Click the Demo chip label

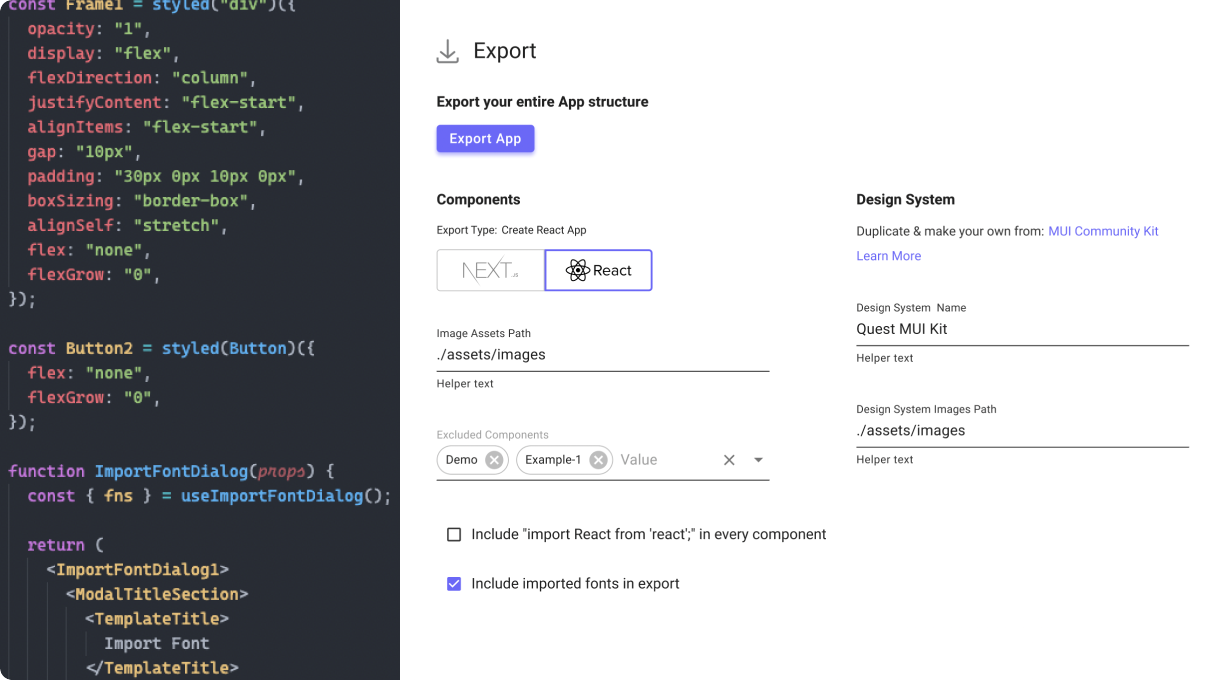461,460
